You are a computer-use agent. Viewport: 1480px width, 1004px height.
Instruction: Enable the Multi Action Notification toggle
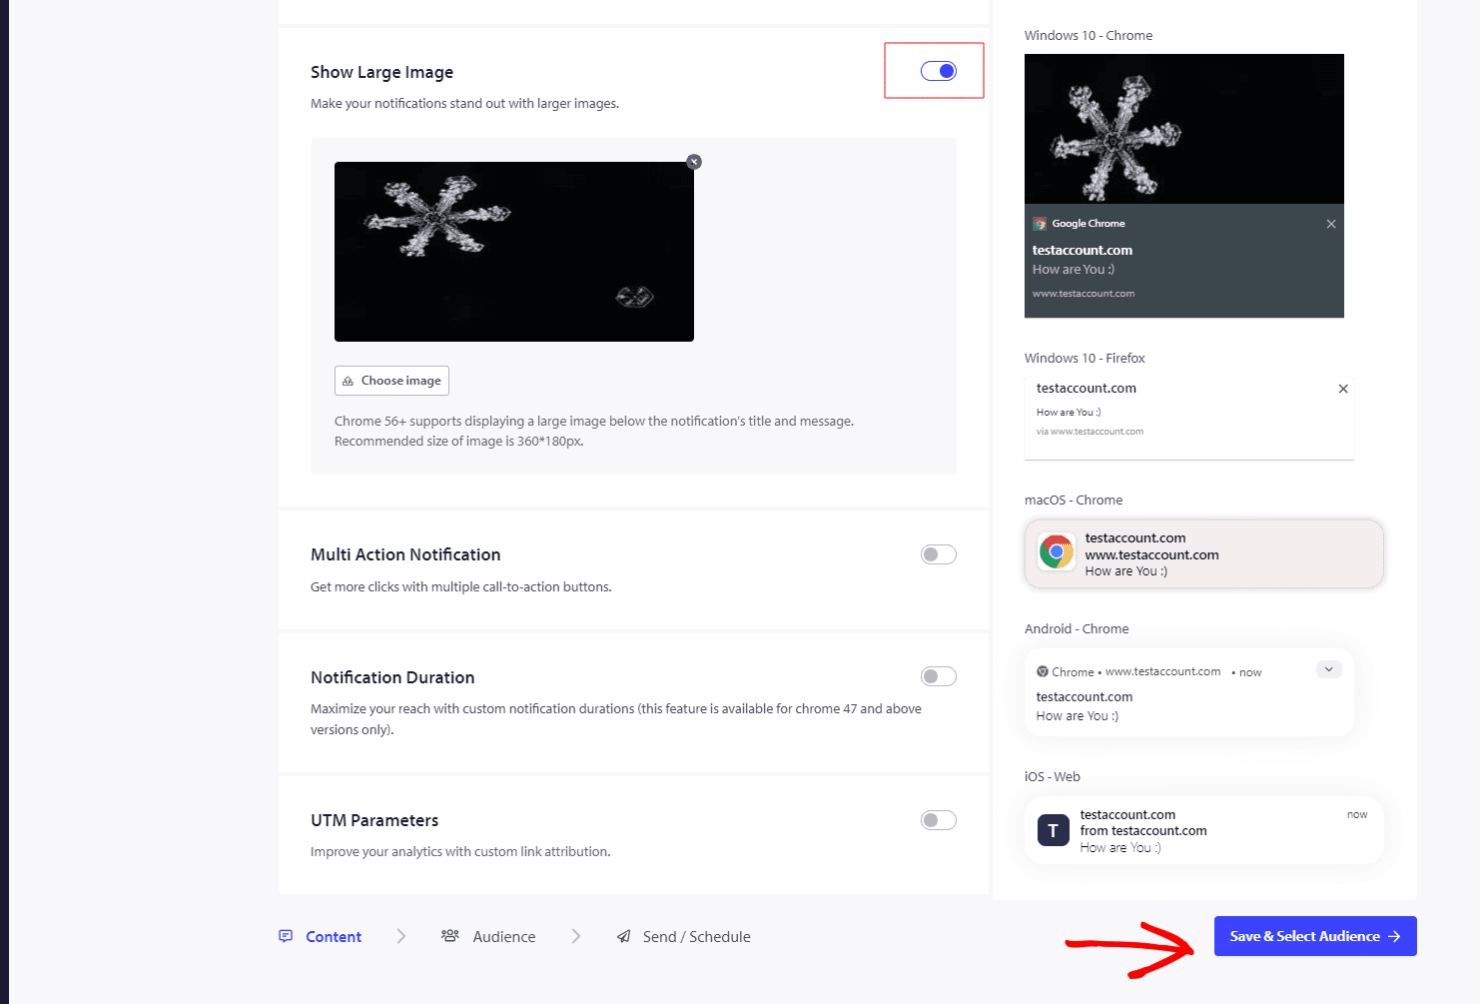point(938,554)
